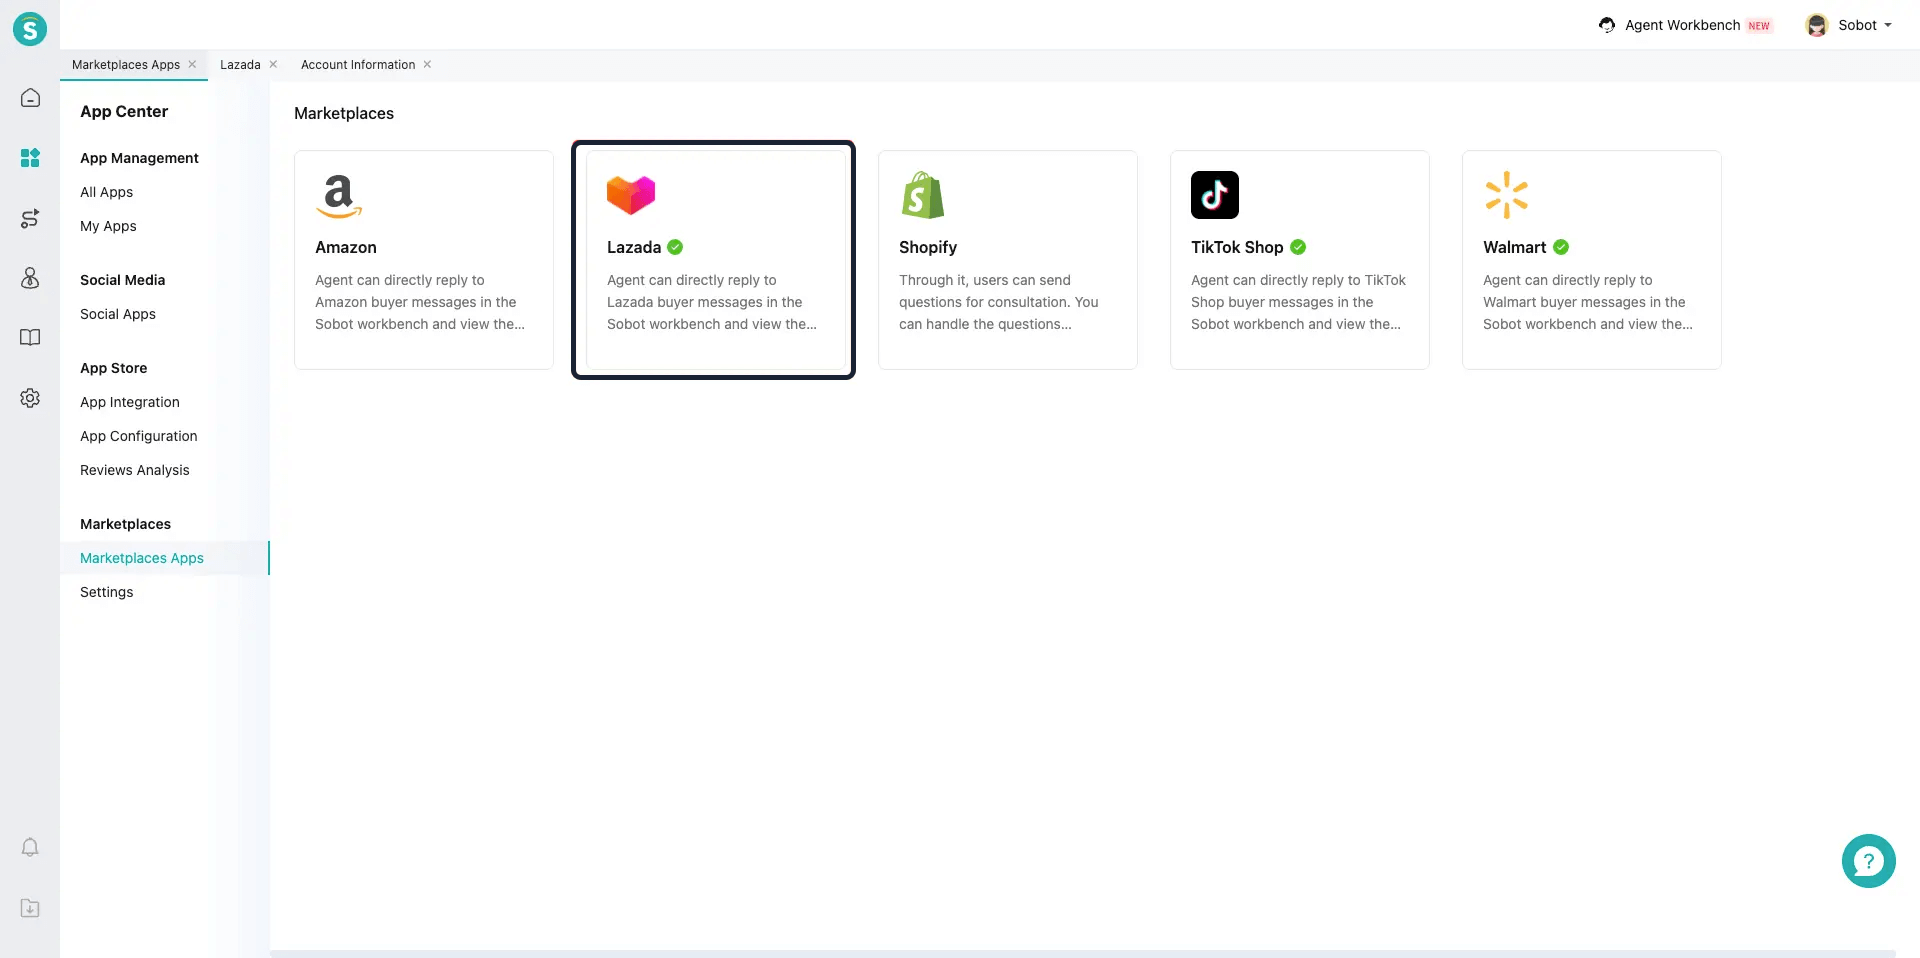Switch to the Lazada tab
The image size is (1920, 958).
(240, 64)
